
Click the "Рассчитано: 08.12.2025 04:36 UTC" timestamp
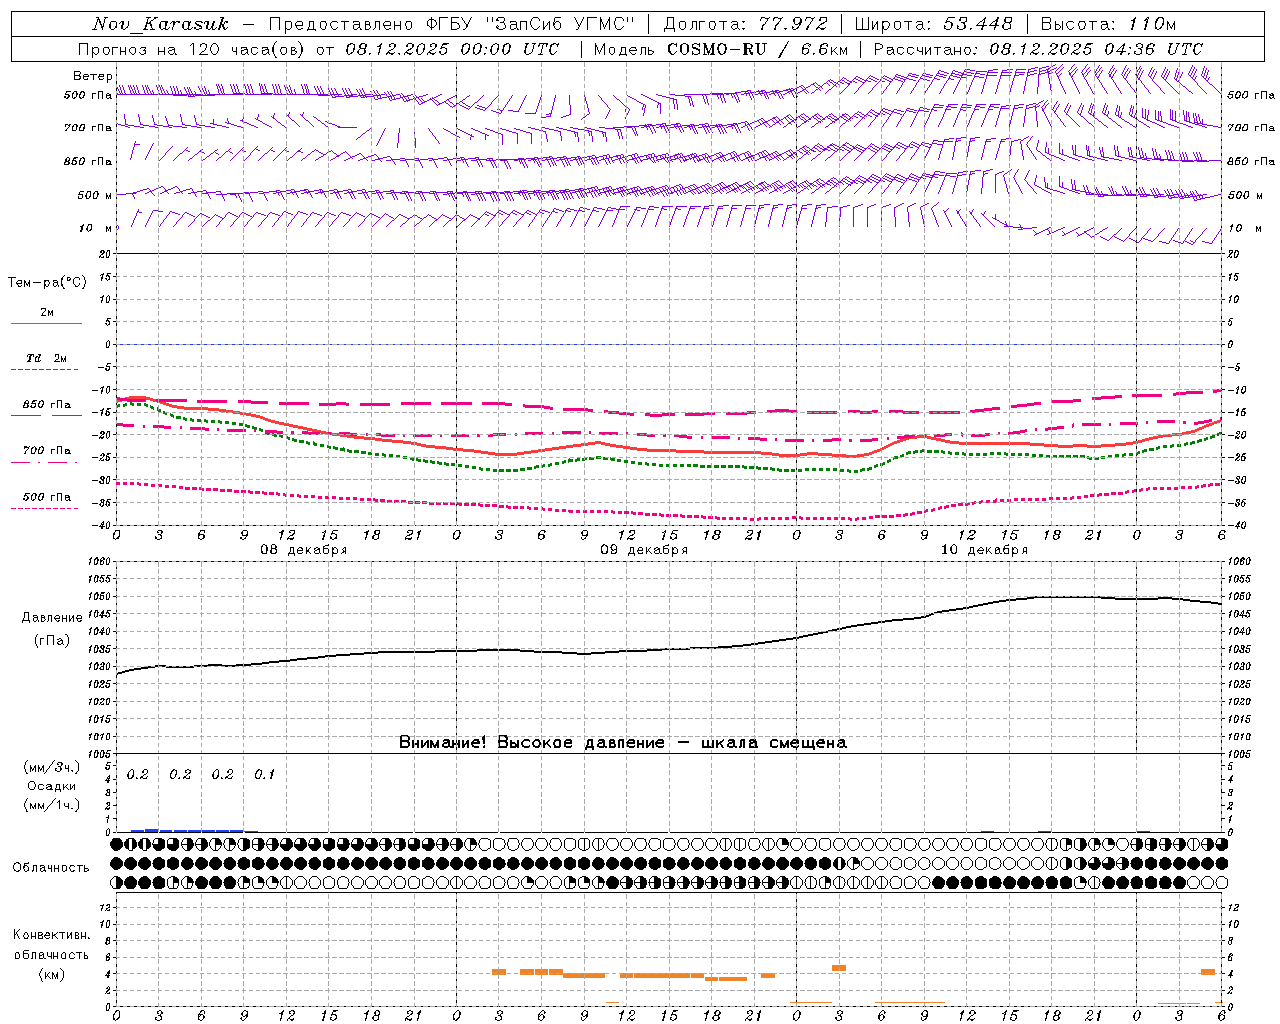(1038, 49)
